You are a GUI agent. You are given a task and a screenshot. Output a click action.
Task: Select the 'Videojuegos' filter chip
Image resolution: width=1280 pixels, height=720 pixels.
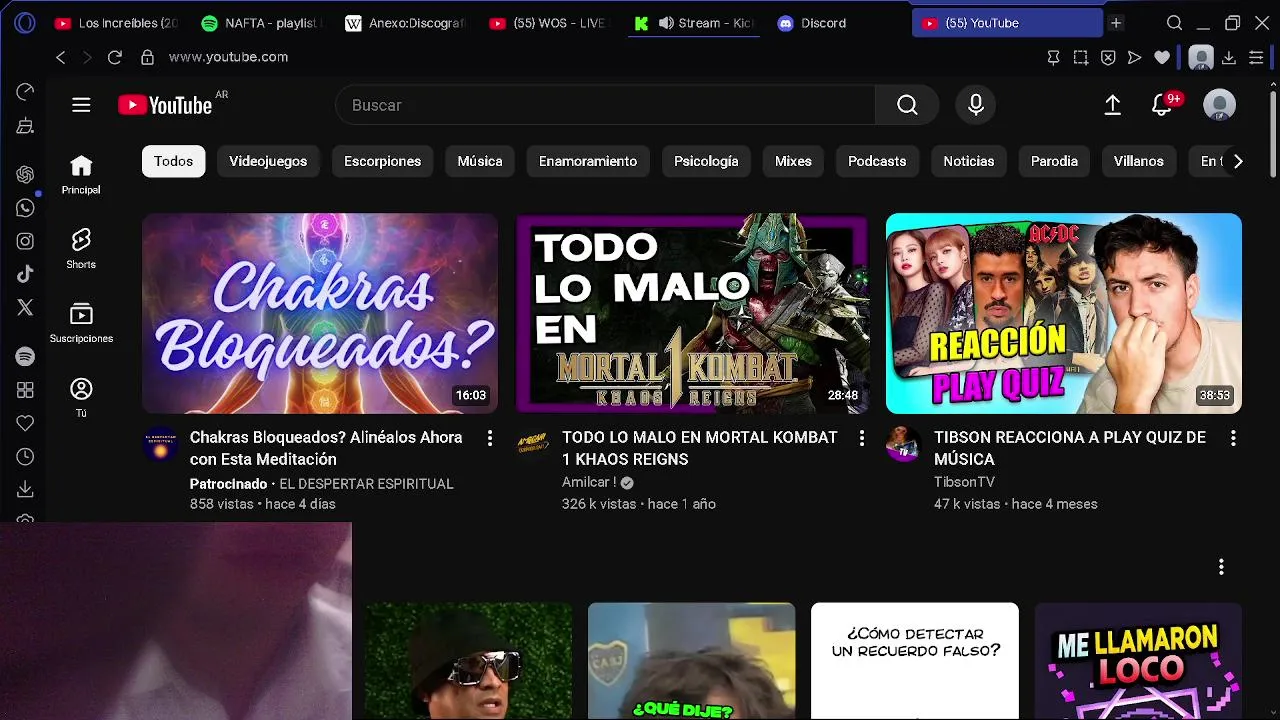tap(268, 161)
